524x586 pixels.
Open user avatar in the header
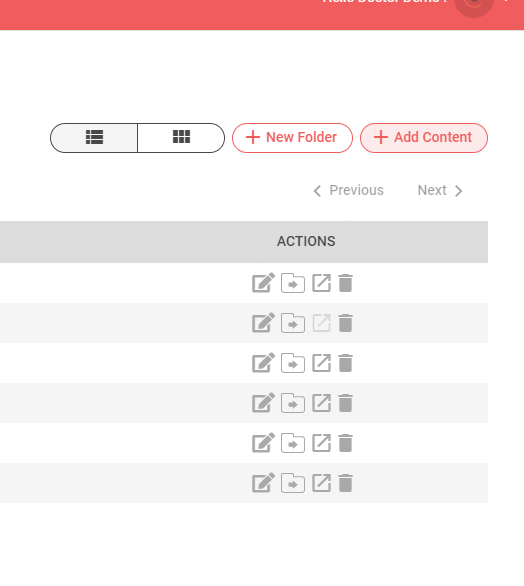tap(474, 6)
